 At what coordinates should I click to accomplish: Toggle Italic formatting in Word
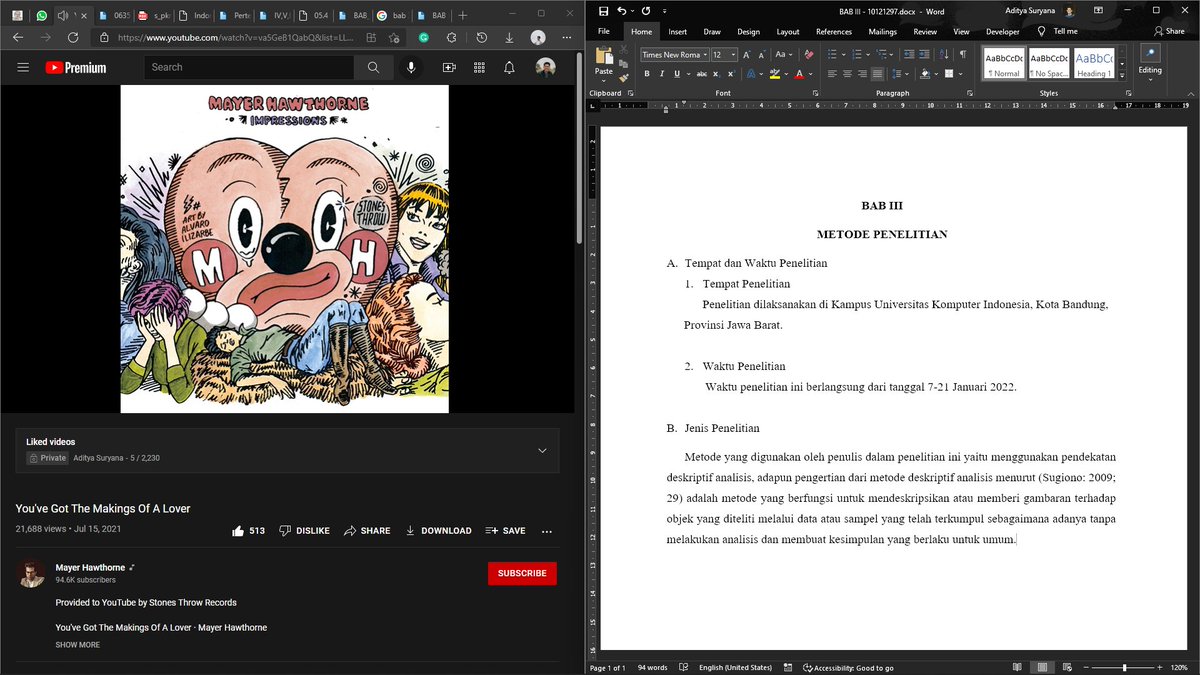coord(662,74)
